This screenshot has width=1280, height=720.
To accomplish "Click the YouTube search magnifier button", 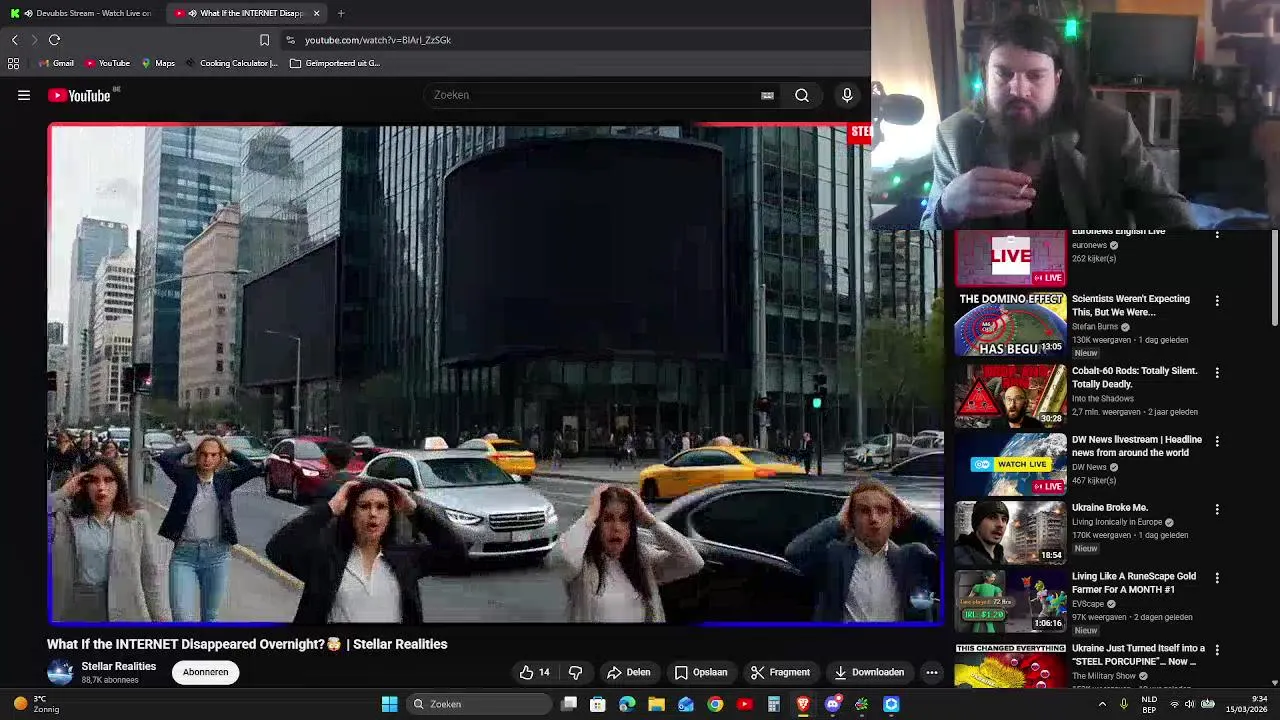I will (x=802, y=95).
